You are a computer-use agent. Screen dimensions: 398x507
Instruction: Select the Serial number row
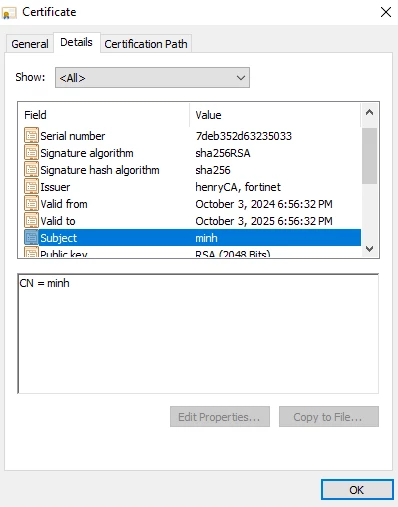click(192, 136)
